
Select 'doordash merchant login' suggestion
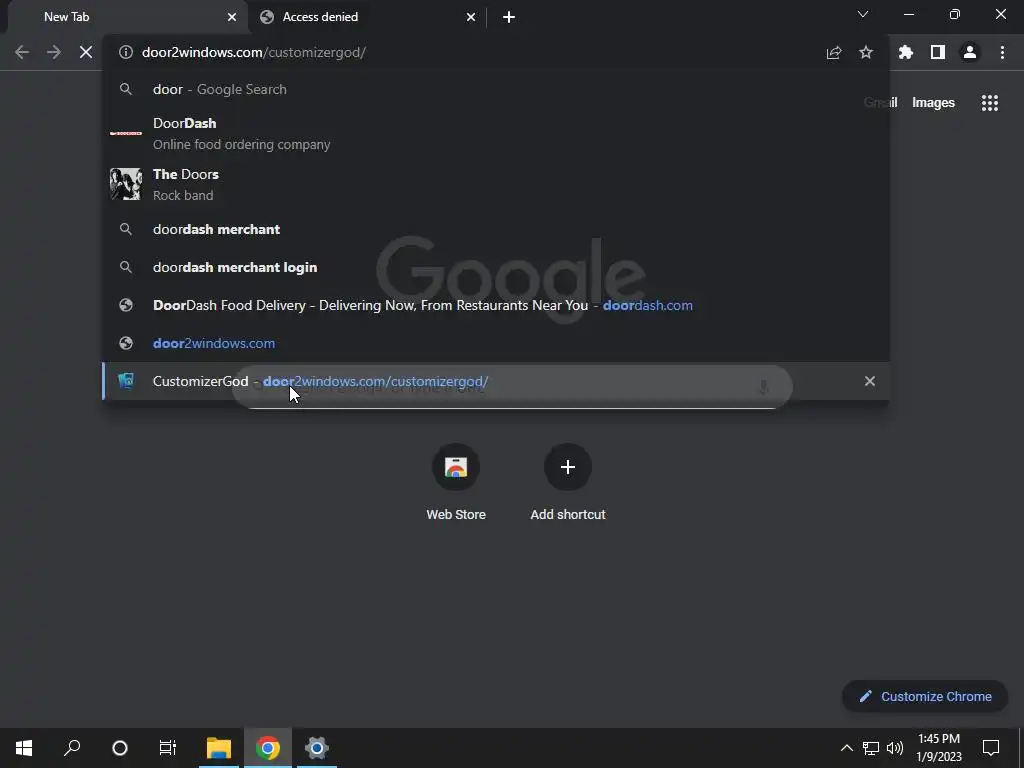pyautogui.click(x=496, y=267)
